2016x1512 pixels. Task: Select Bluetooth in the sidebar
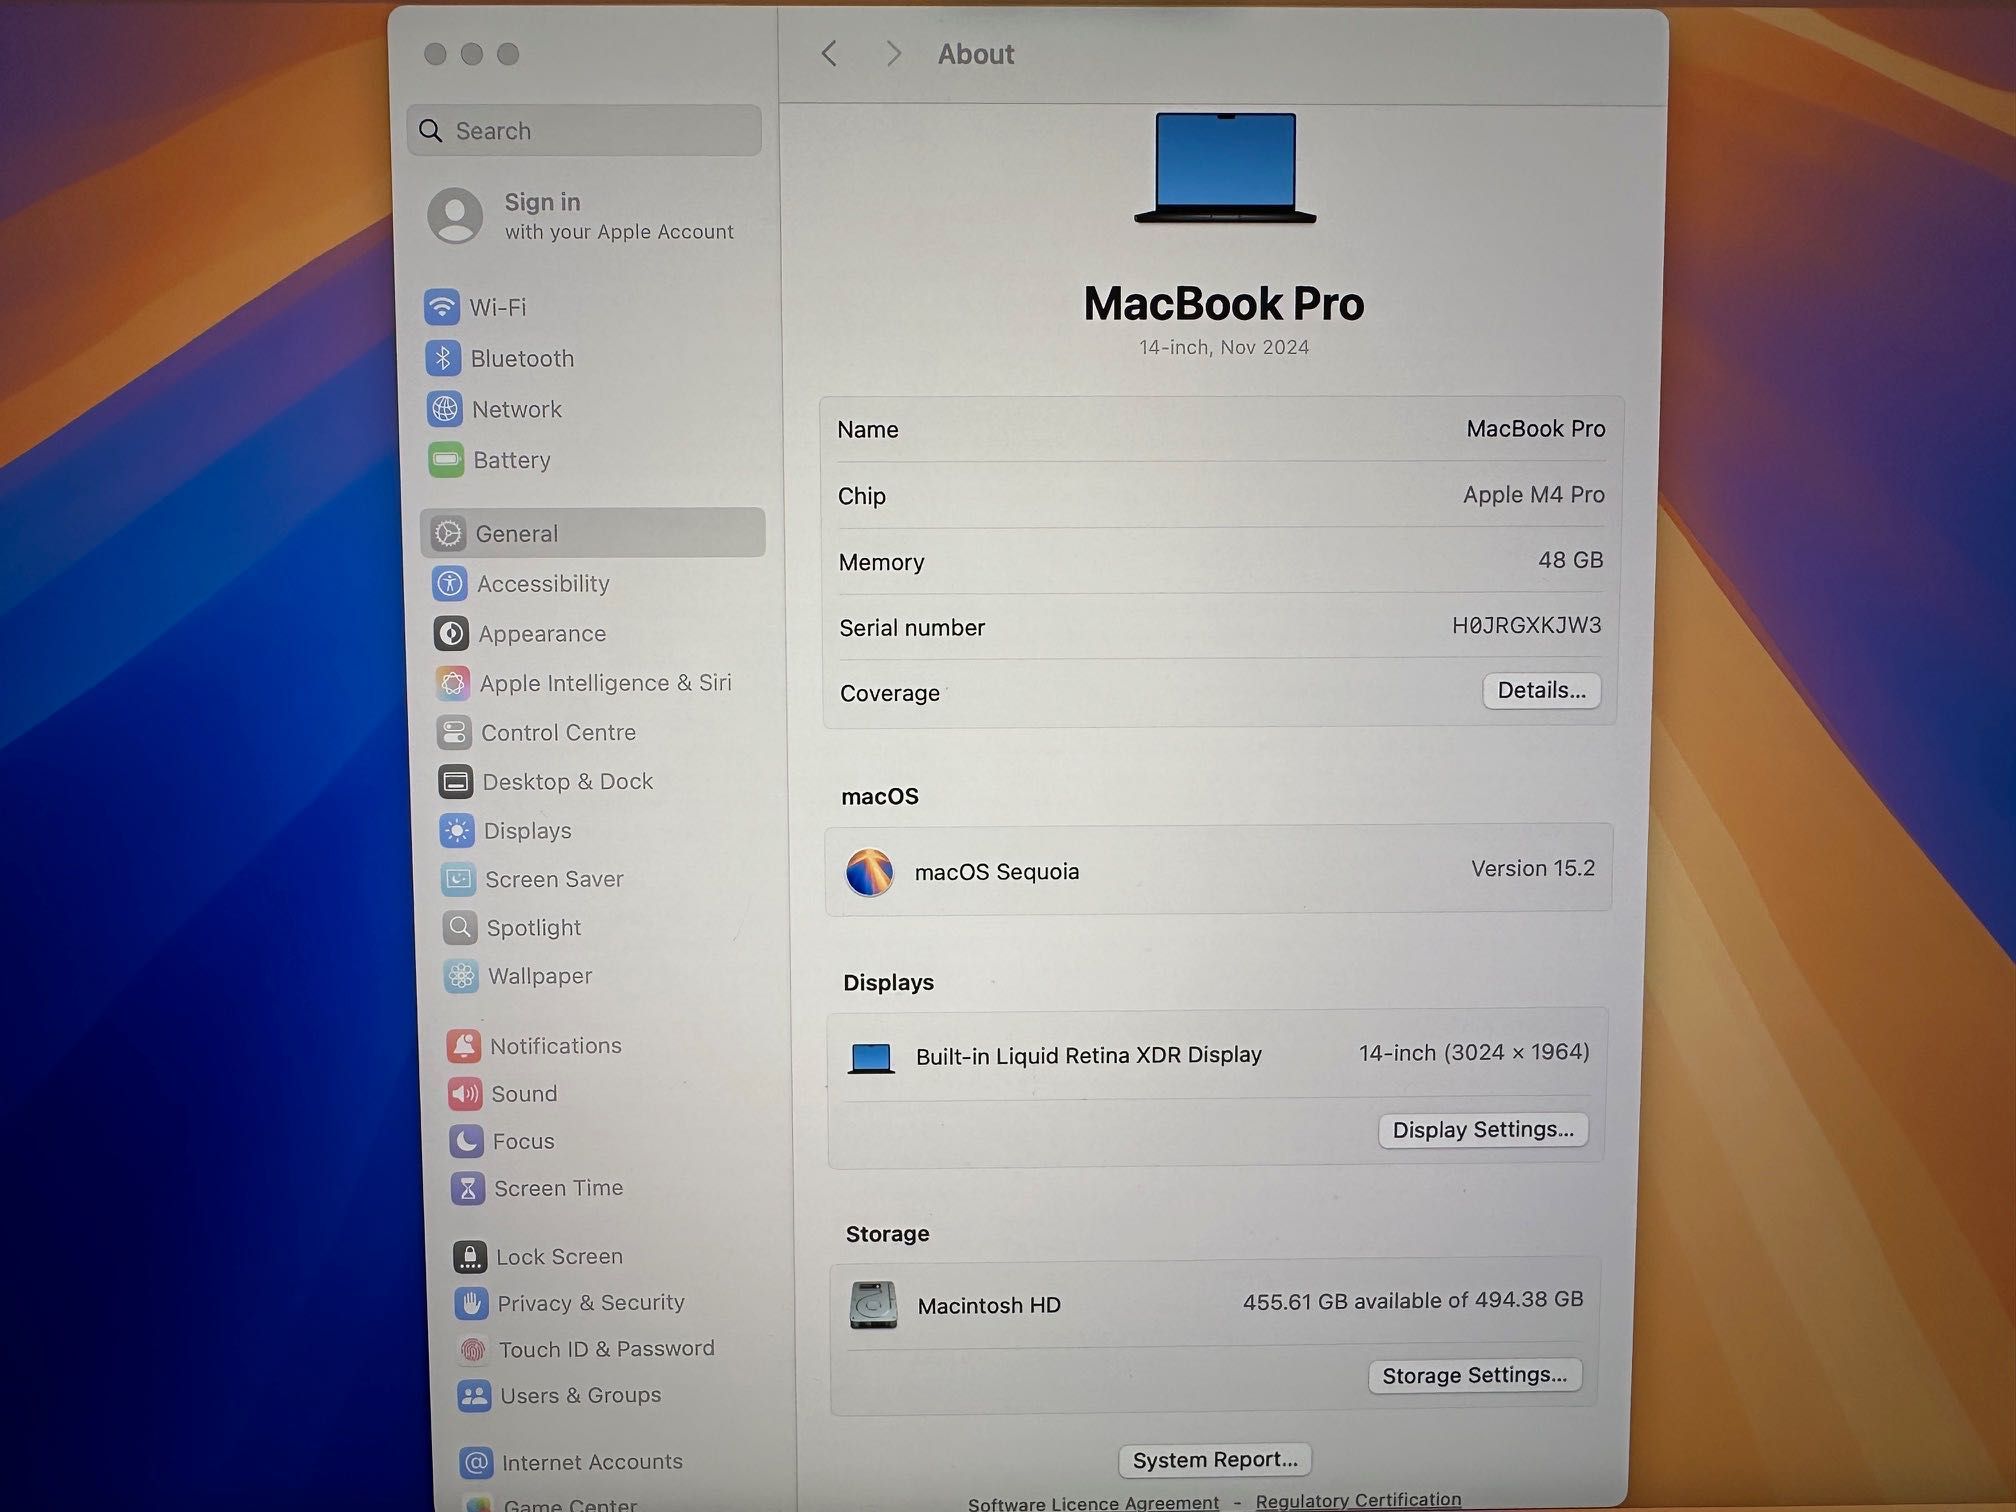pyautogui.click(x=594, y=358)
